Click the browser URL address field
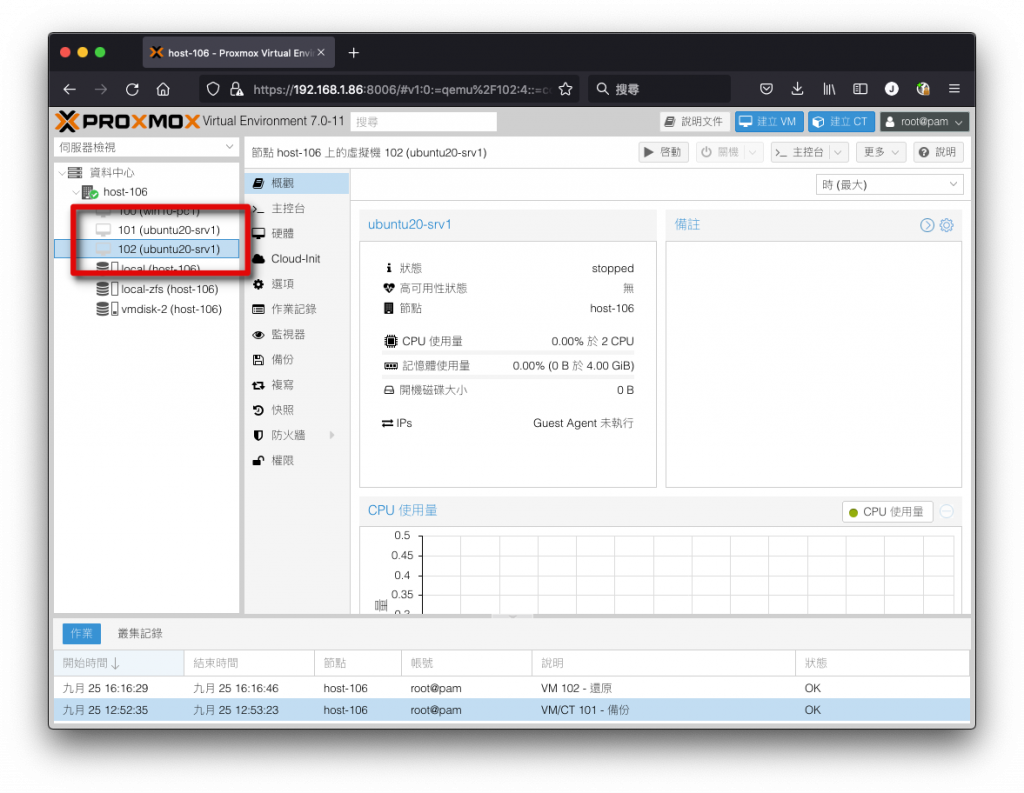 tap(402, 89)
